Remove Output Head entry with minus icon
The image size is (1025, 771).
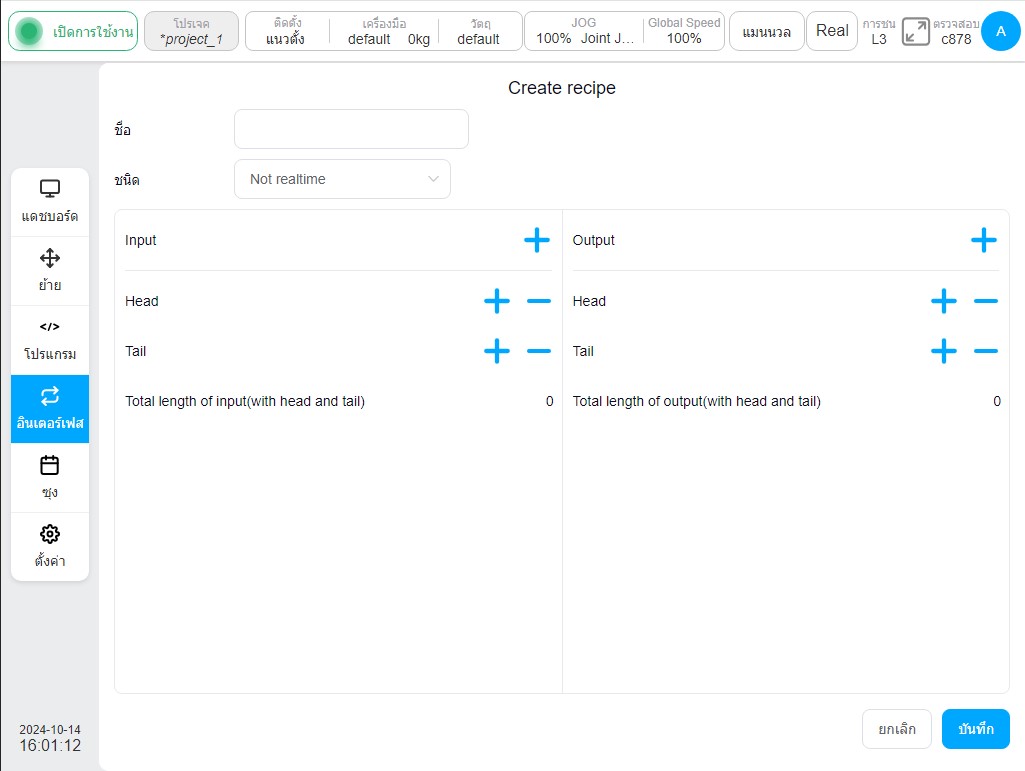point(986,301)
